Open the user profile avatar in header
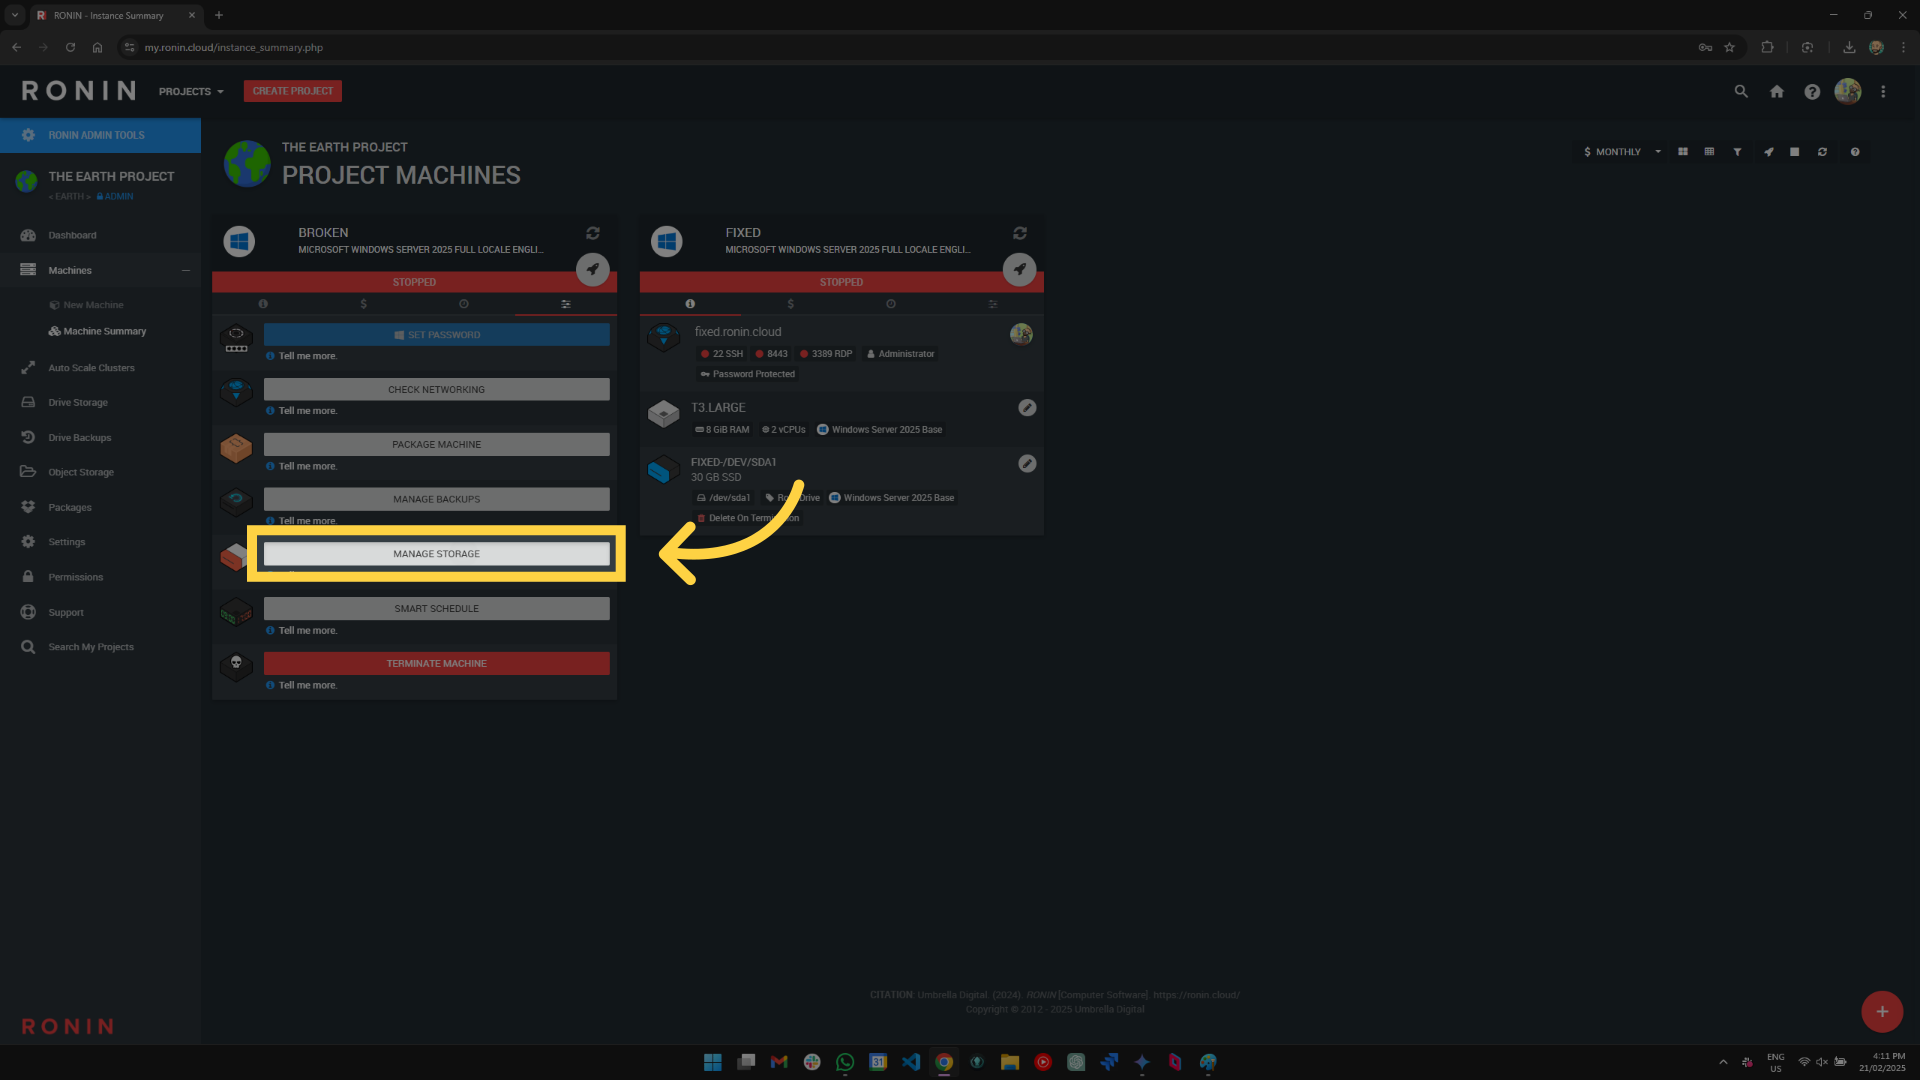The height and width of the screenshot is (1080, 1920). (1848, 91)
